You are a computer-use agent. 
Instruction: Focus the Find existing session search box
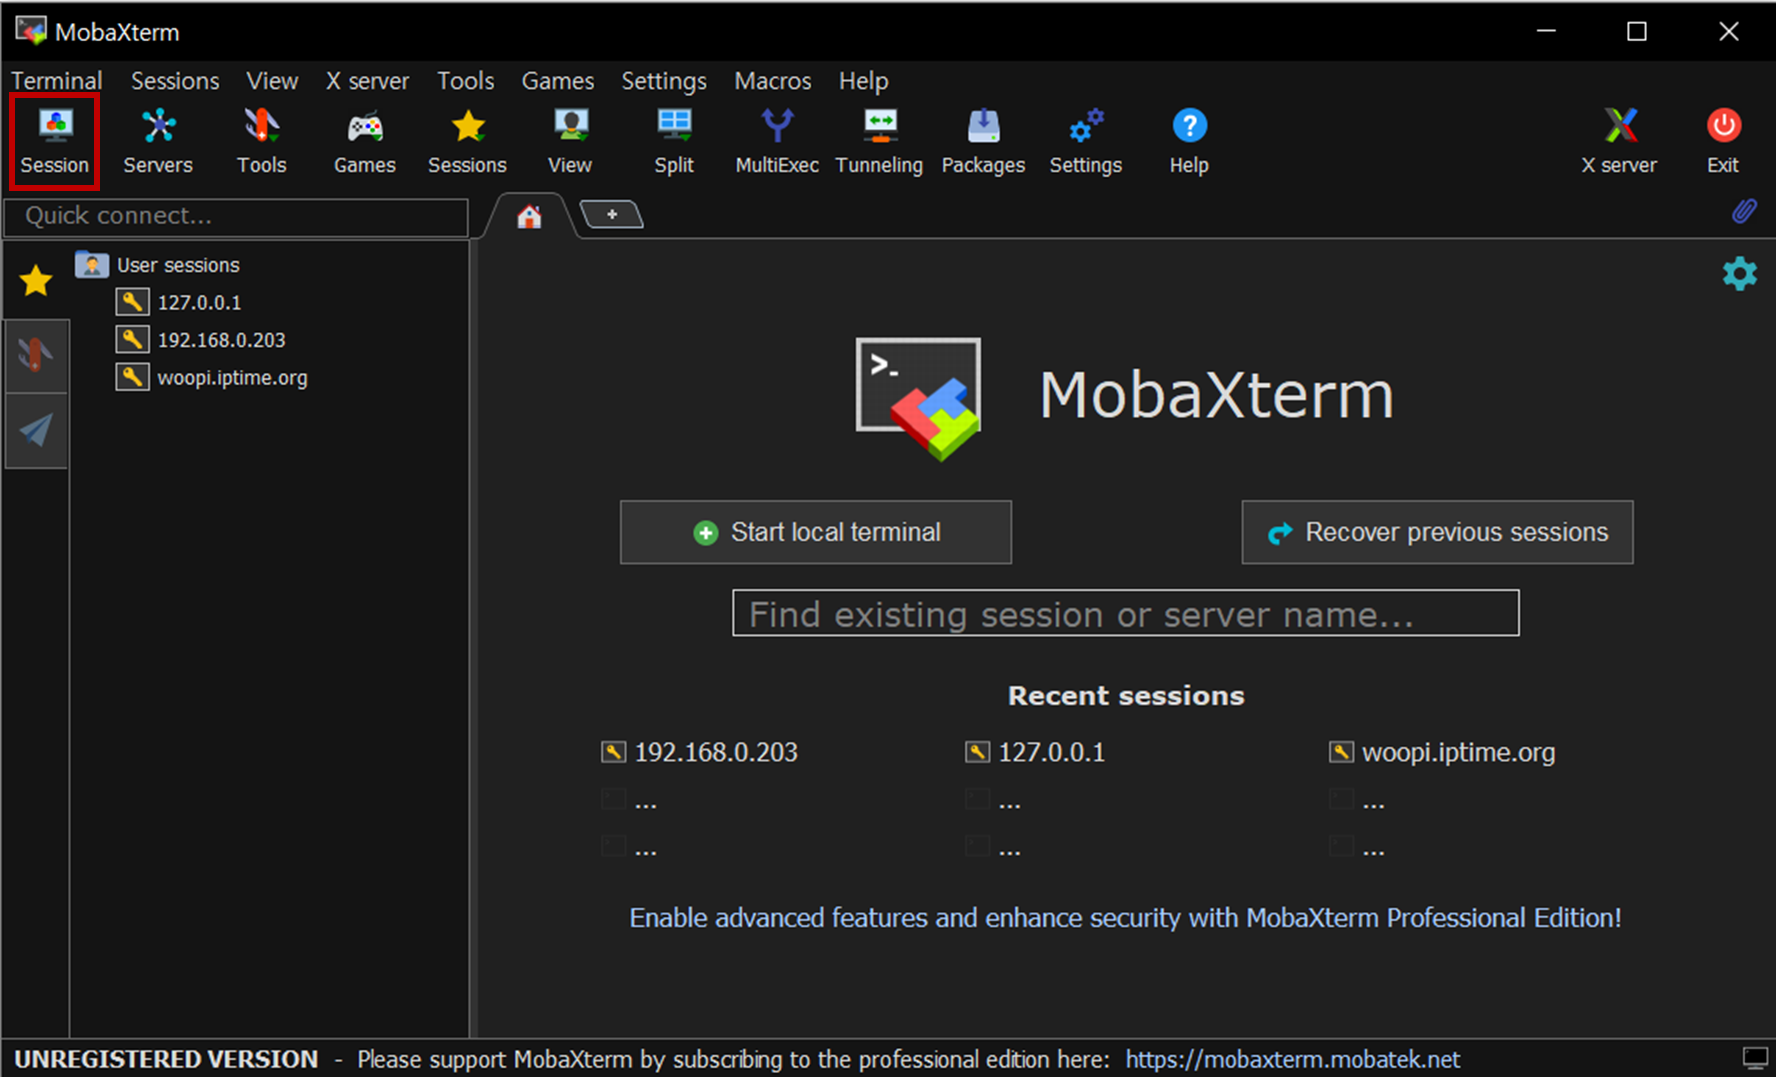[x=1126, y=613]
